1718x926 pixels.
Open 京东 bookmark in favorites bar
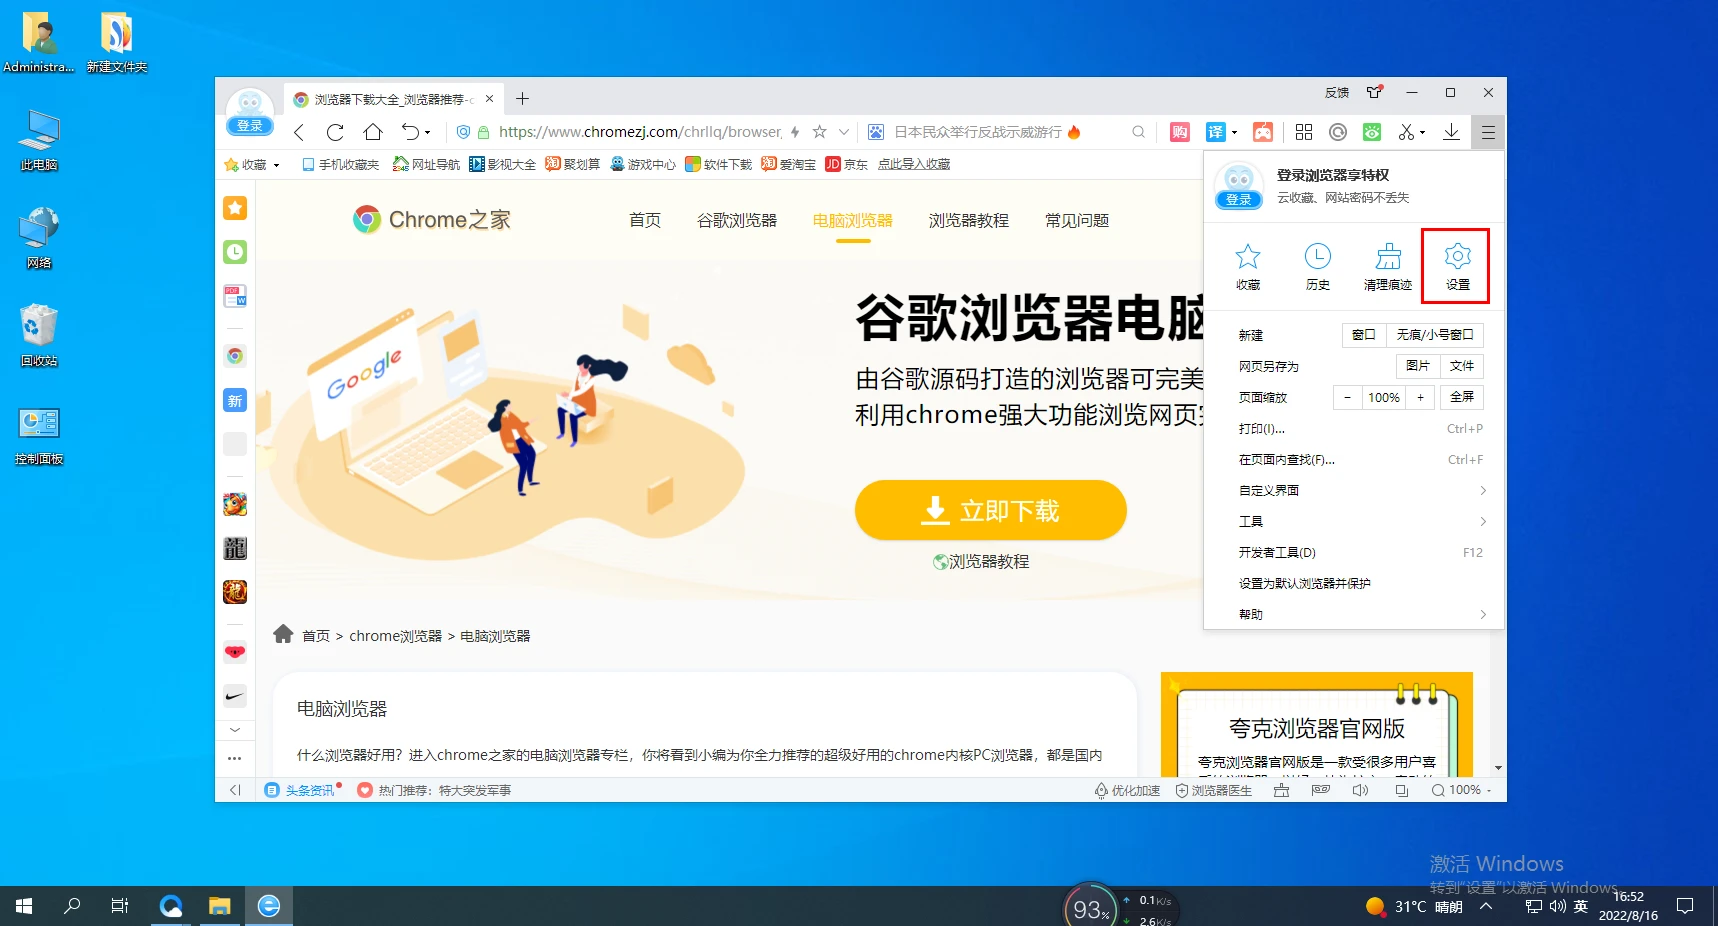tap(847, 165)
